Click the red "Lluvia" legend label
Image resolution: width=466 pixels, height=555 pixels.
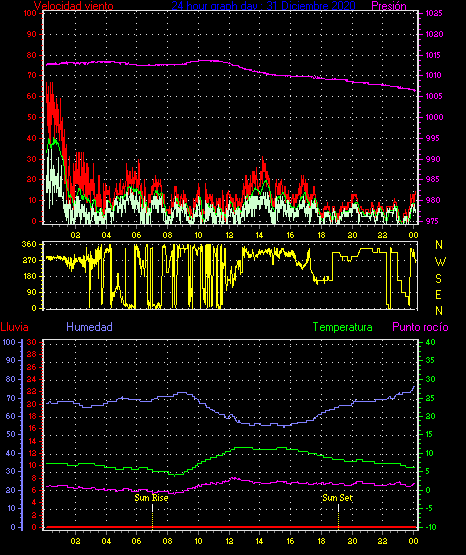point(15,327)
